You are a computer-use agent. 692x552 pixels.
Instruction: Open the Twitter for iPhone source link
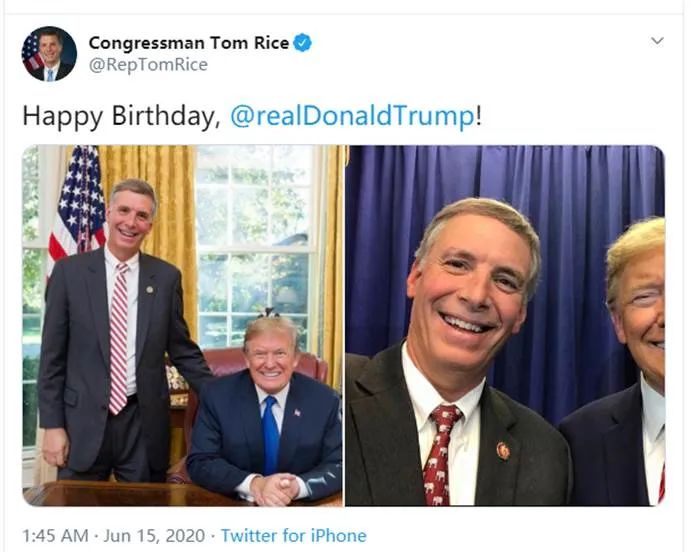pyautogui.click(x=293, y=536)
